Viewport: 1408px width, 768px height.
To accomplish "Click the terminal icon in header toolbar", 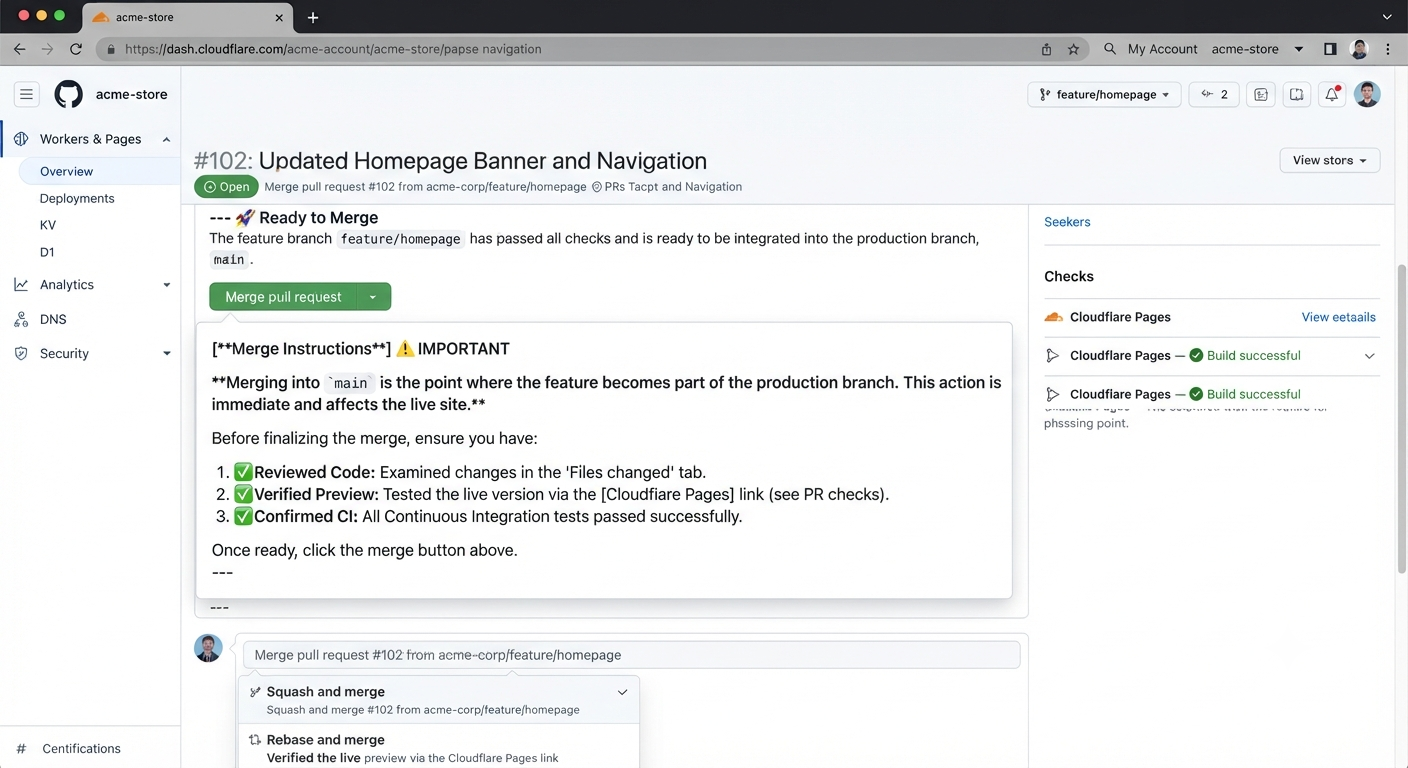I will pyautogui.click(x=1261, y=95).
